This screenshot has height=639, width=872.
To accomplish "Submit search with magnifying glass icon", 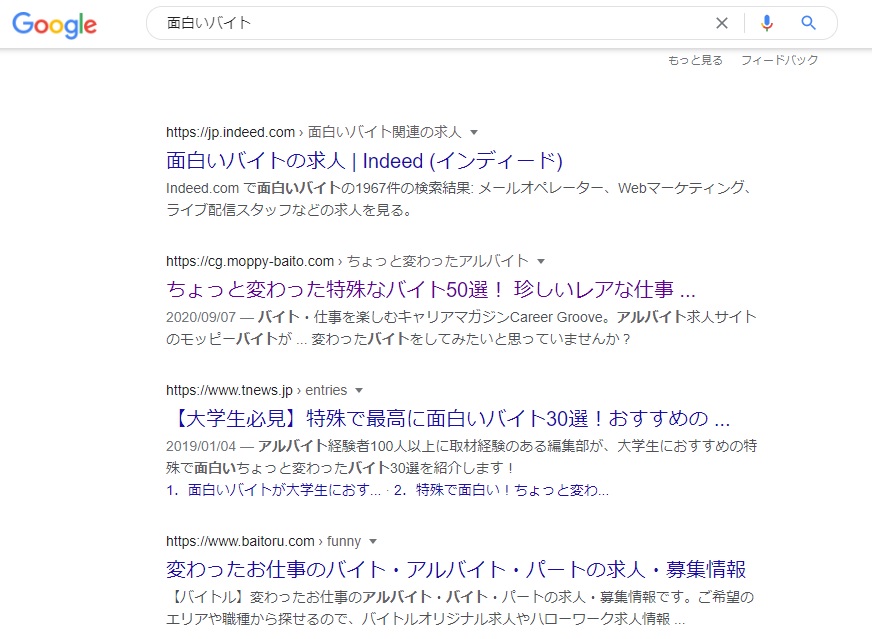I will [808, 23].
